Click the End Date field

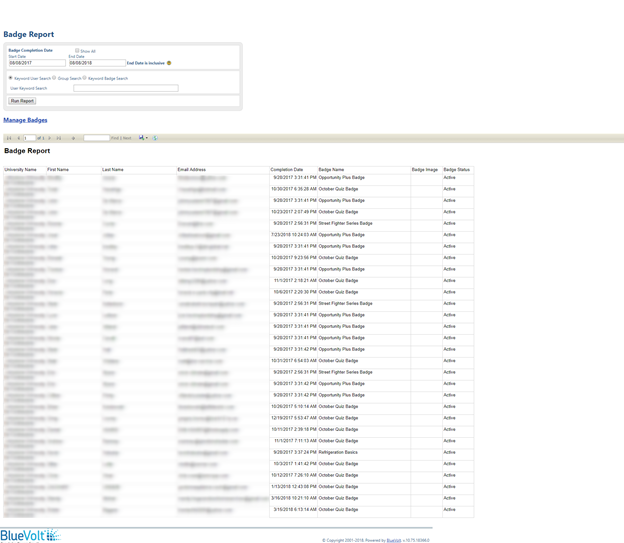pyautogui.click(x=97, y=63)
